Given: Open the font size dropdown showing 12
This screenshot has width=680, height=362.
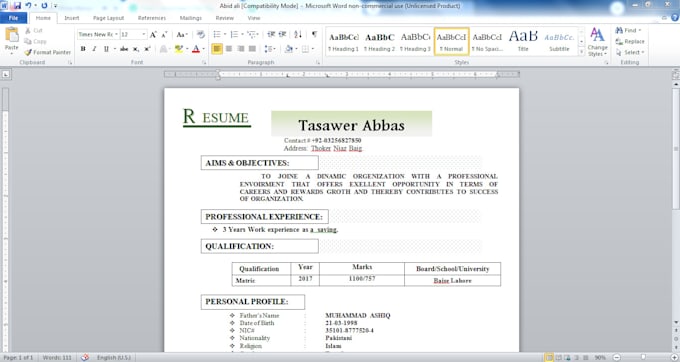Looking at the screenshot, I should tap(144, 35).
